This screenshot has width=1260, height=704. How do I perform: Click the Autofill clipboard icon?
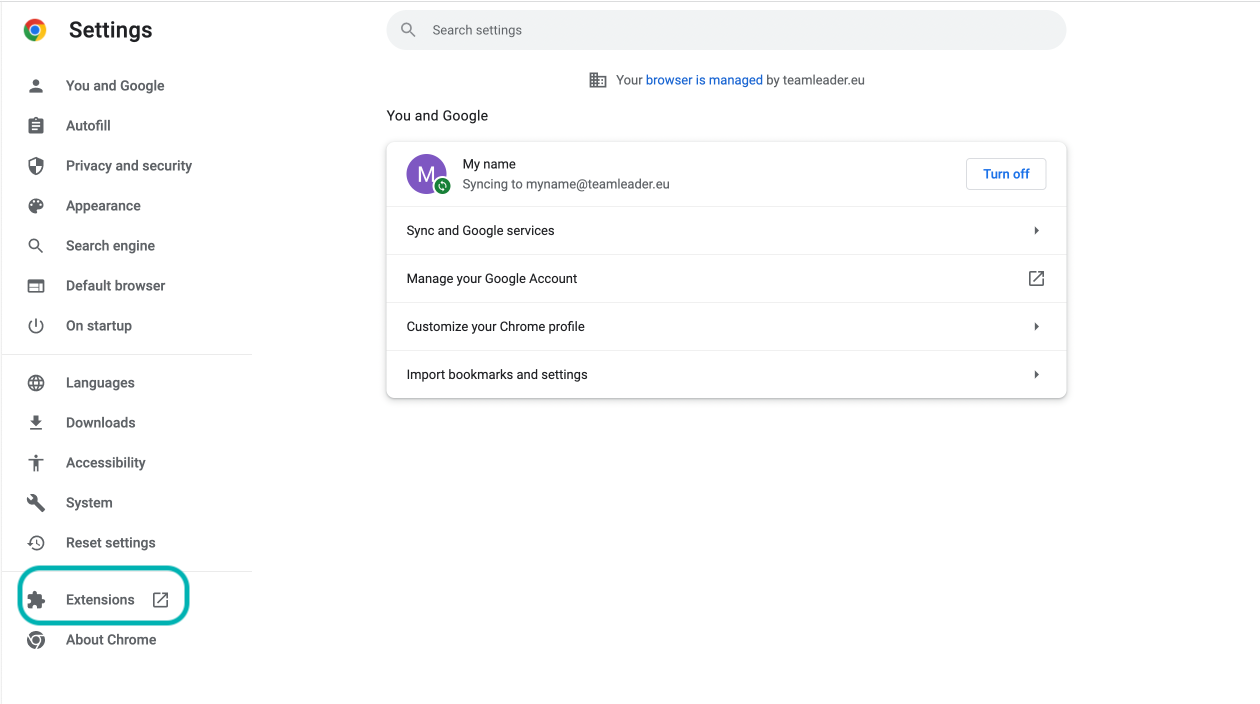[36, 126]
